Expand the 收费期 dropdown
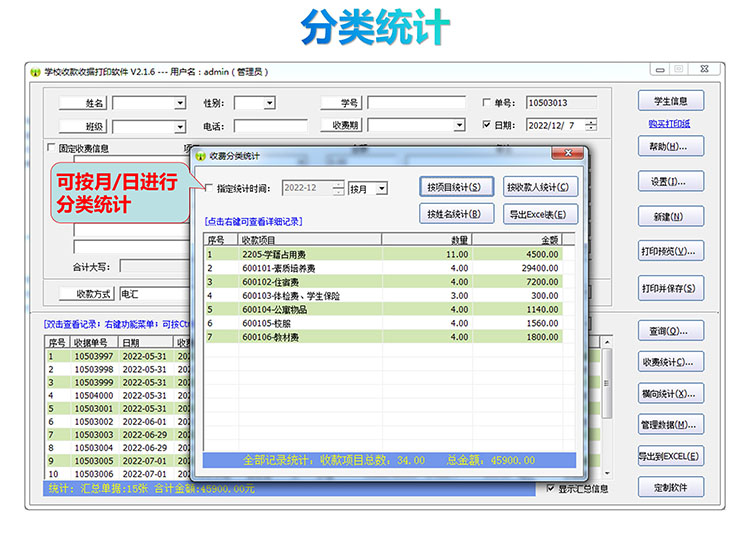This screenshot has width=750, height=538. [459, 125]
